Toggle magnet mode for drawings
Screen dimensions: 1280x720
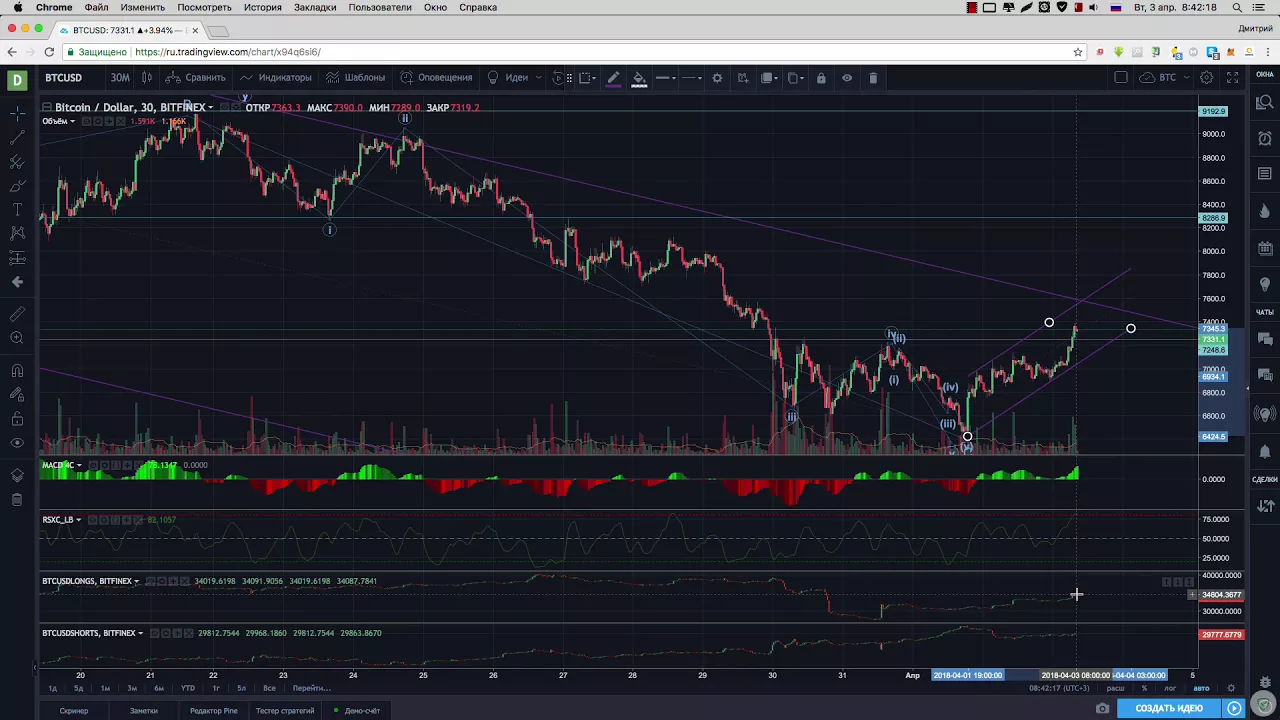click(x=17, y=371)
